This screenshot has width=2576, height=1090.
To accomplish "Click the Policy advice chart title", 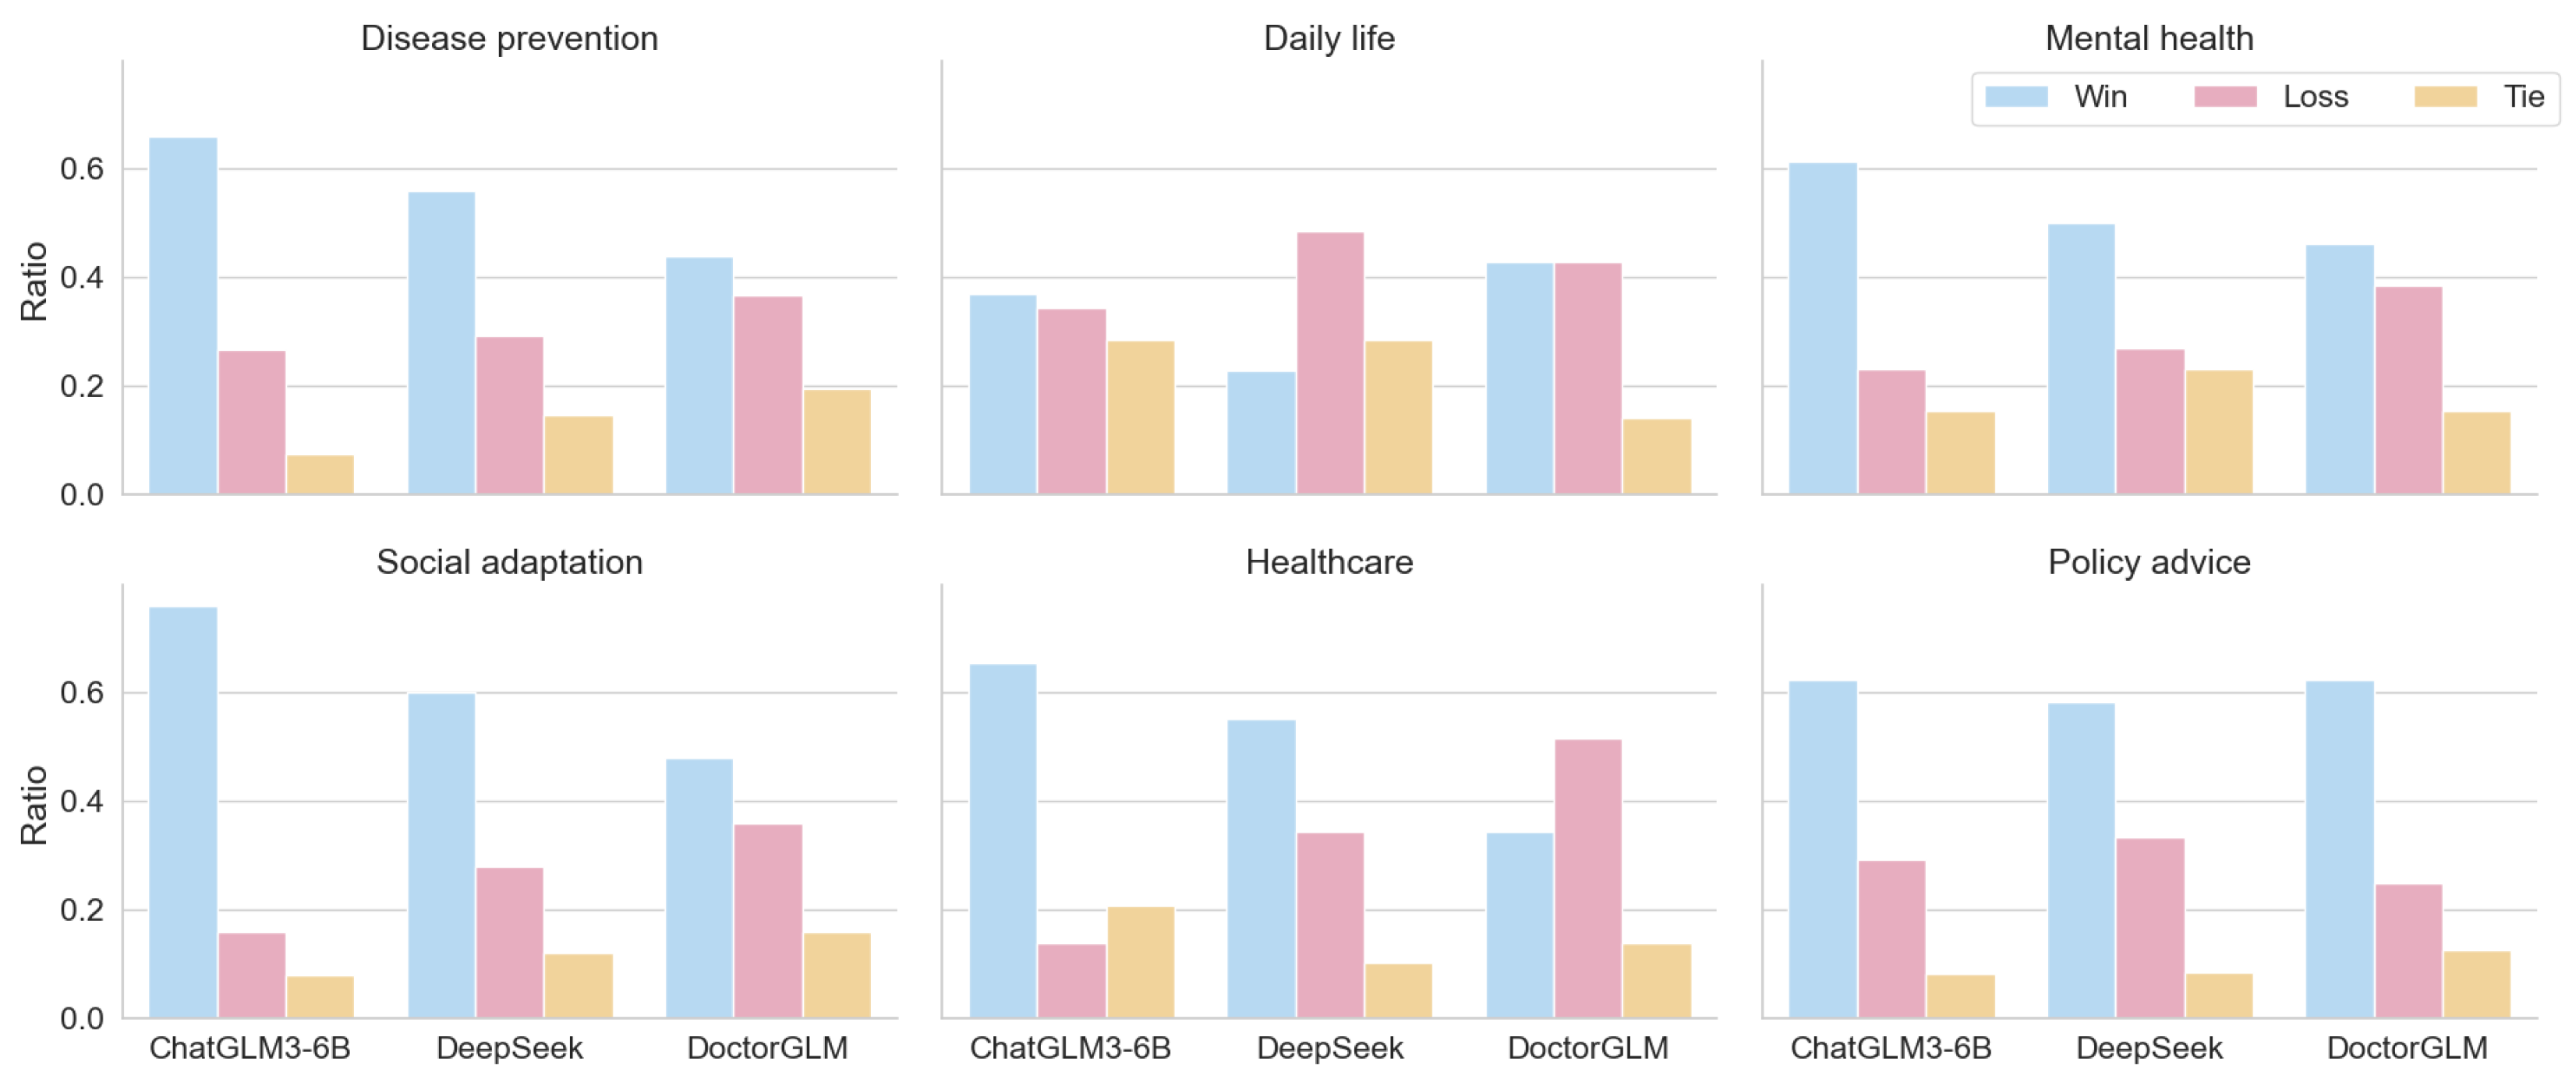I will [2149, 562].
